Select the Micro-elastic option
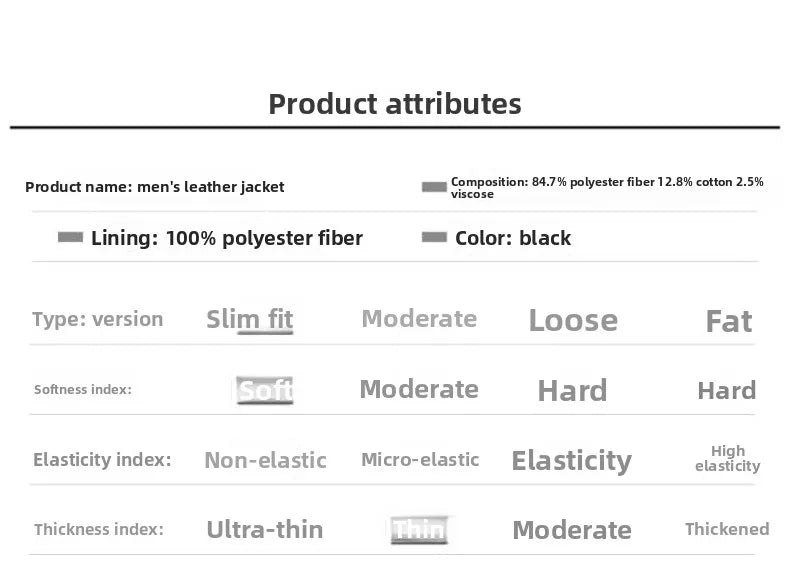 point(420,460)
